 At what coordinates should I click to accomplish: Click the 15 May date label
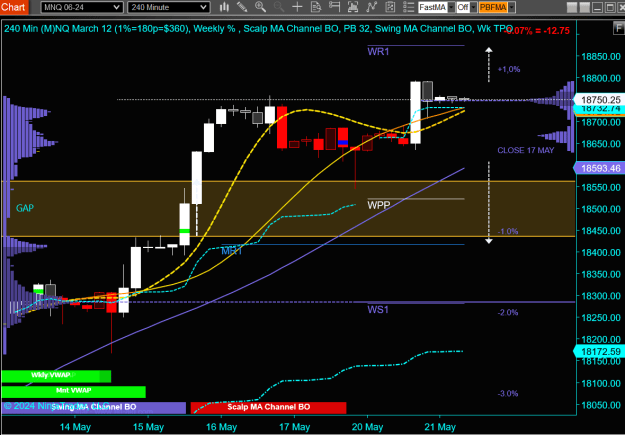(x=148, y=427)
